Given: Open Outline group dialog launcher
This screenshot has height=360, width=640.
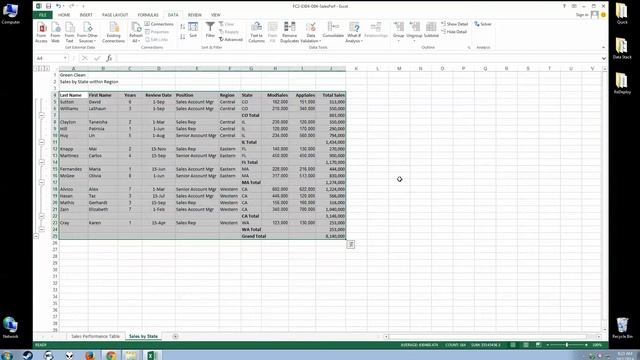Looking at the screenshot, I should (x=469, y=48).
